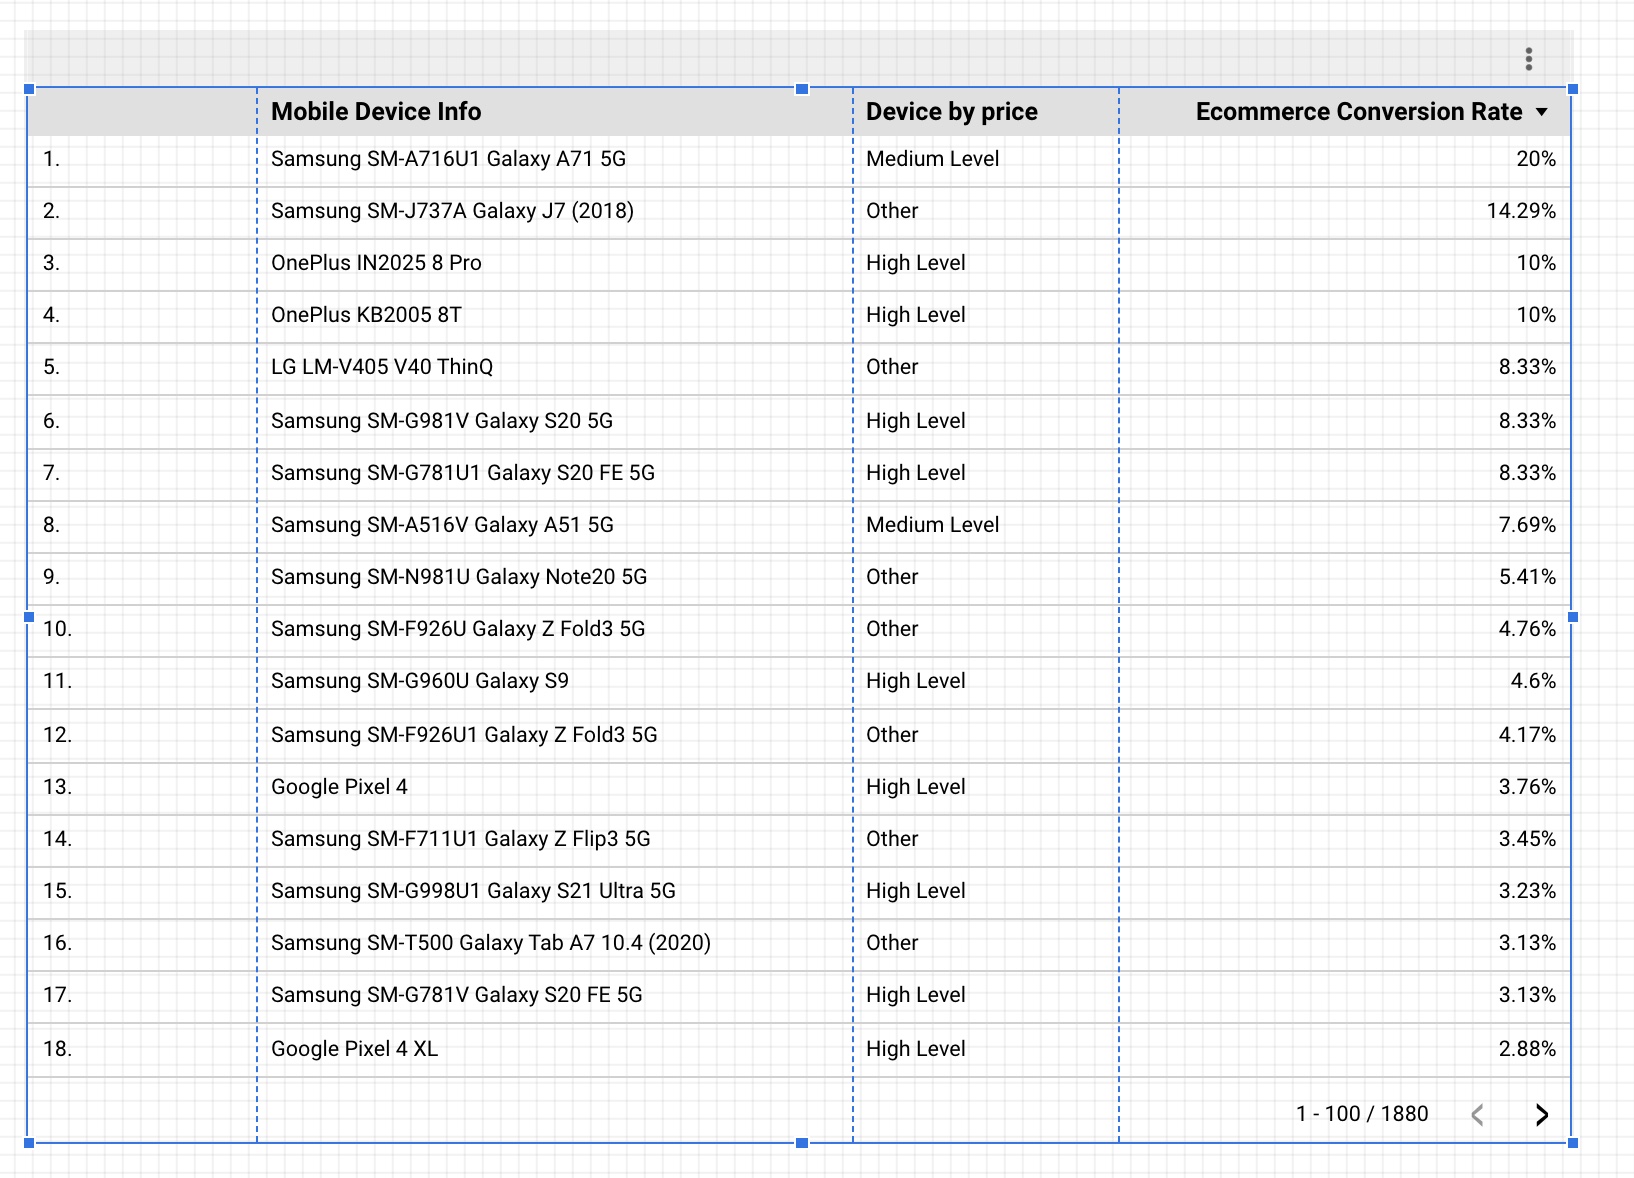Viewport: 1634px width, 1178px height.
Task: Click OnePlus IN2025 8 Pro cell
Action: click(x=376, y=263)
